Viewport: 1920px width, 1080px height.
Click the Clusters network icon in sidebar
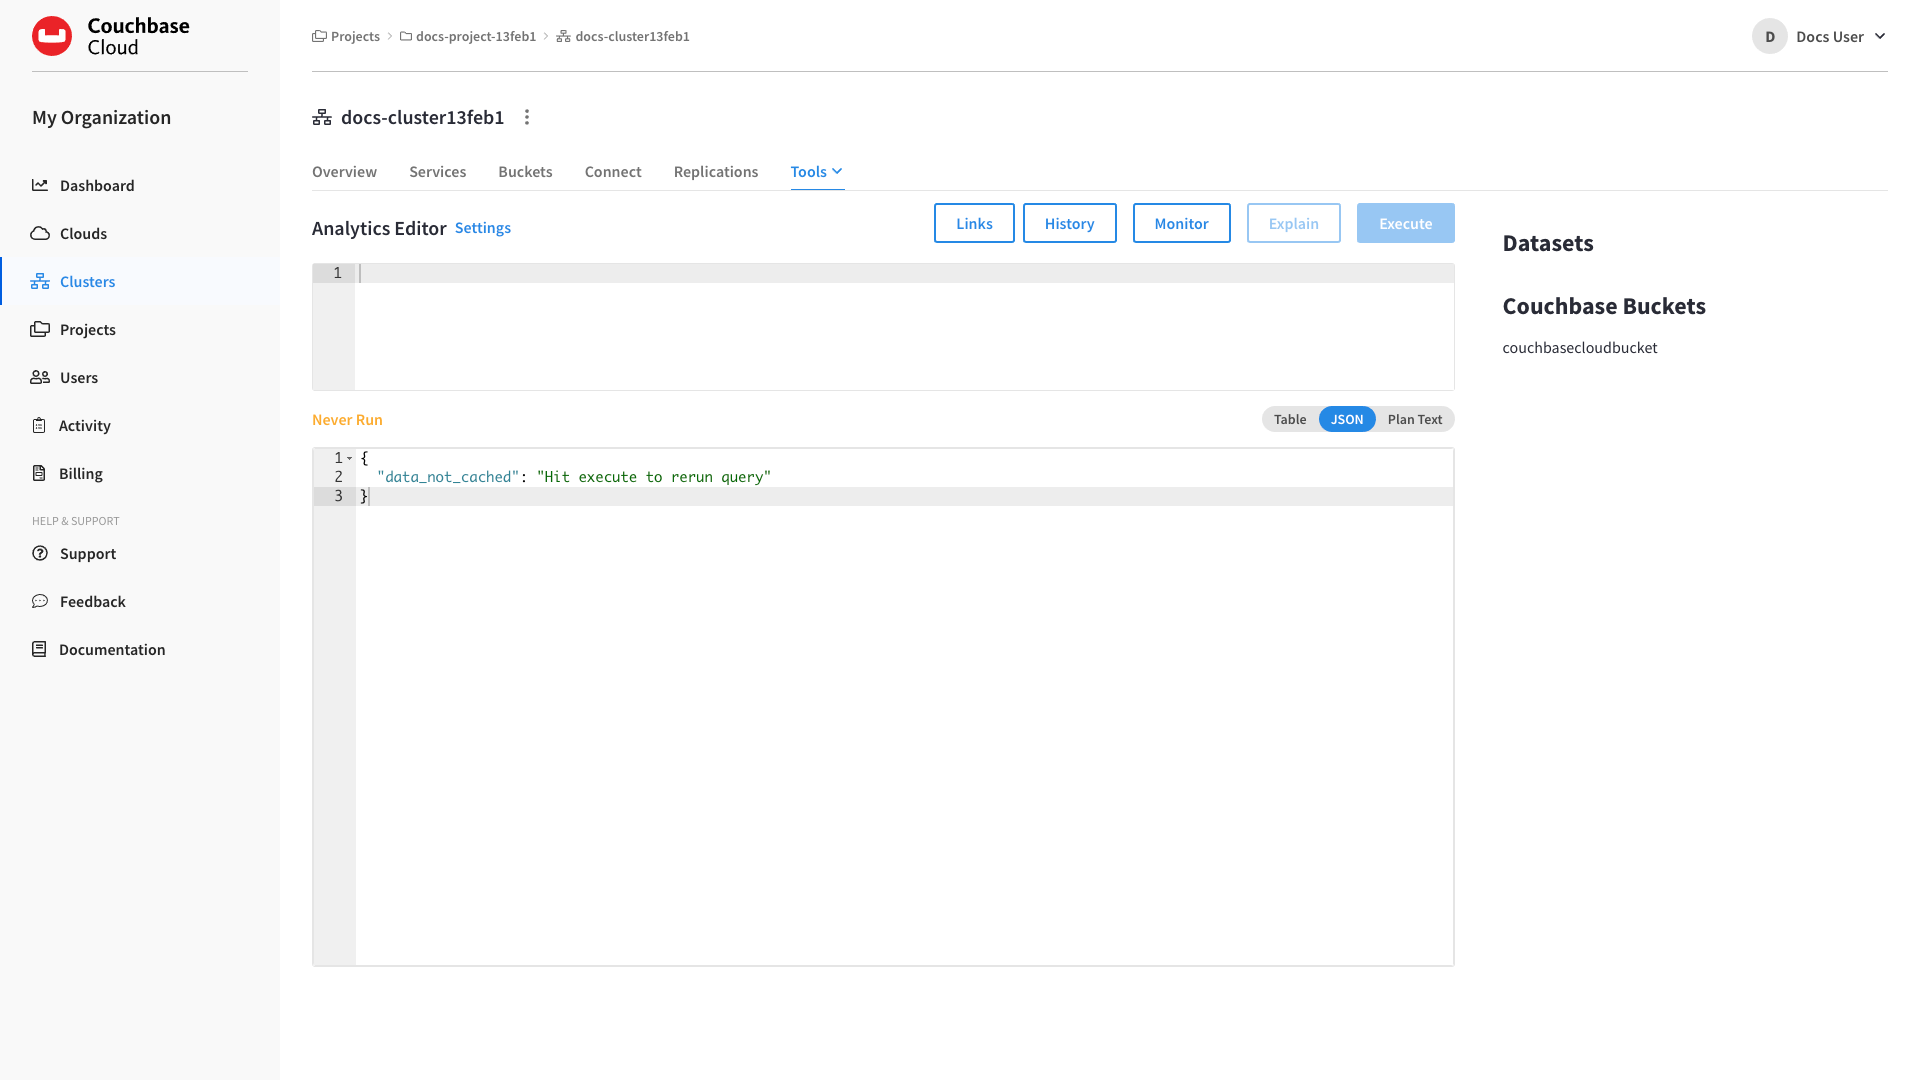pos(40,281)
